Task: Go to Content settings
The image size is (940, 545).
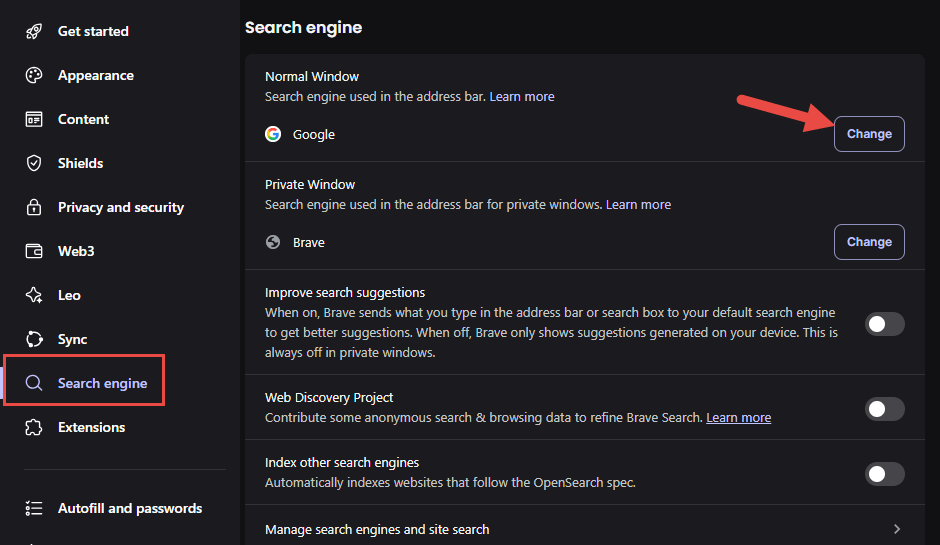Action: [x=83, y=119]
